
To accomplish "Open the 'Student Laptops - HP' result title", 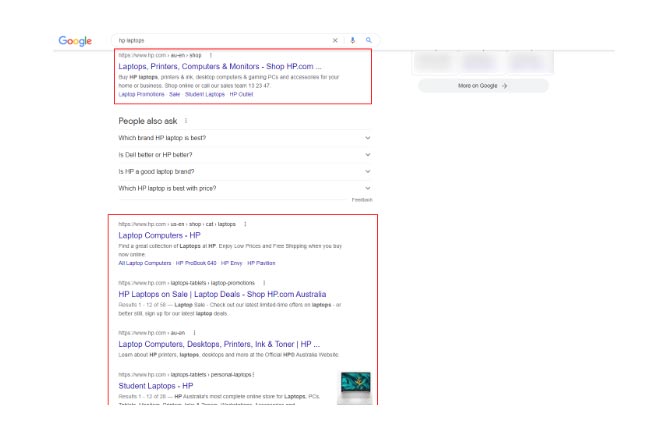I will pyautogui.click(x=156, y=386).
